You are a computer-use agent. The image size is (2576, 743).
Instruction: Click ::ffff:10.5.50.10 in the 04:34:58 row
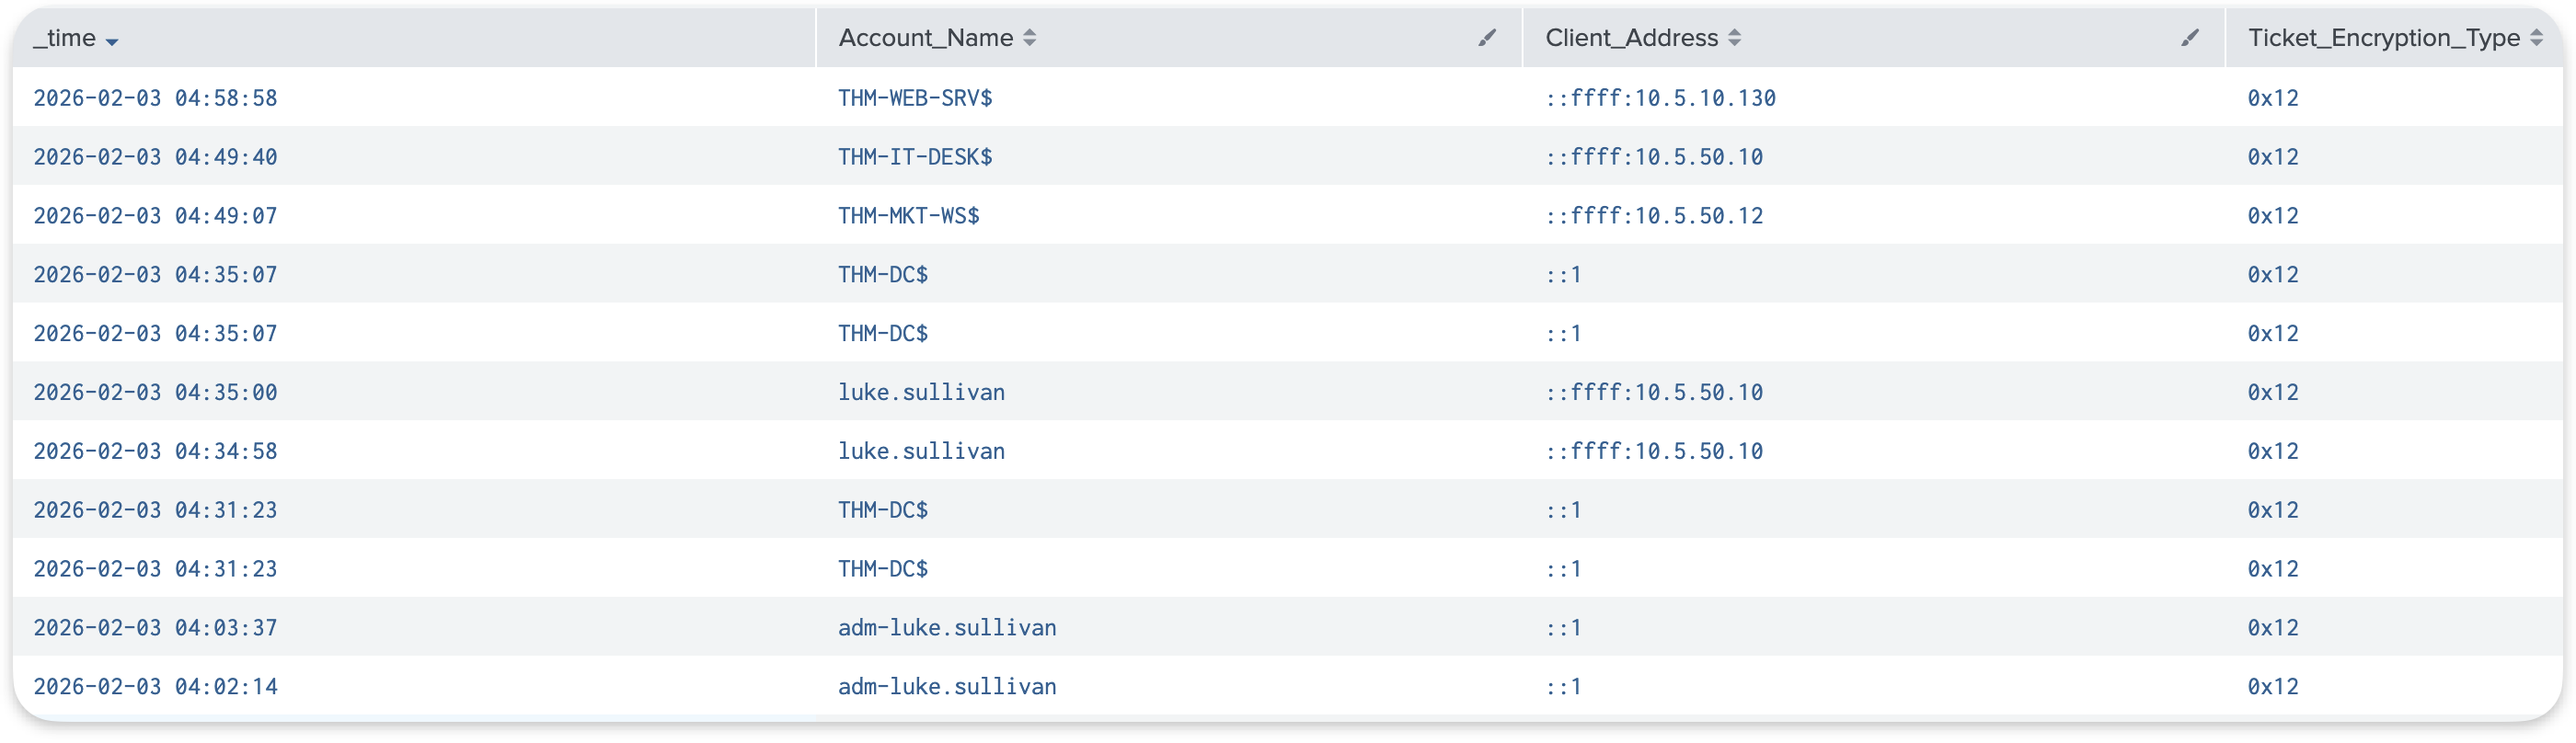(x=1654, y=451)
